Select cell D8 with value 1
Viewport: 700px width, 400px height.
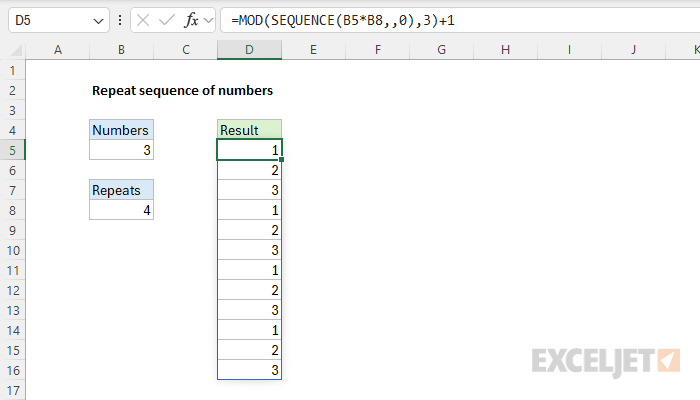[249, 210]
